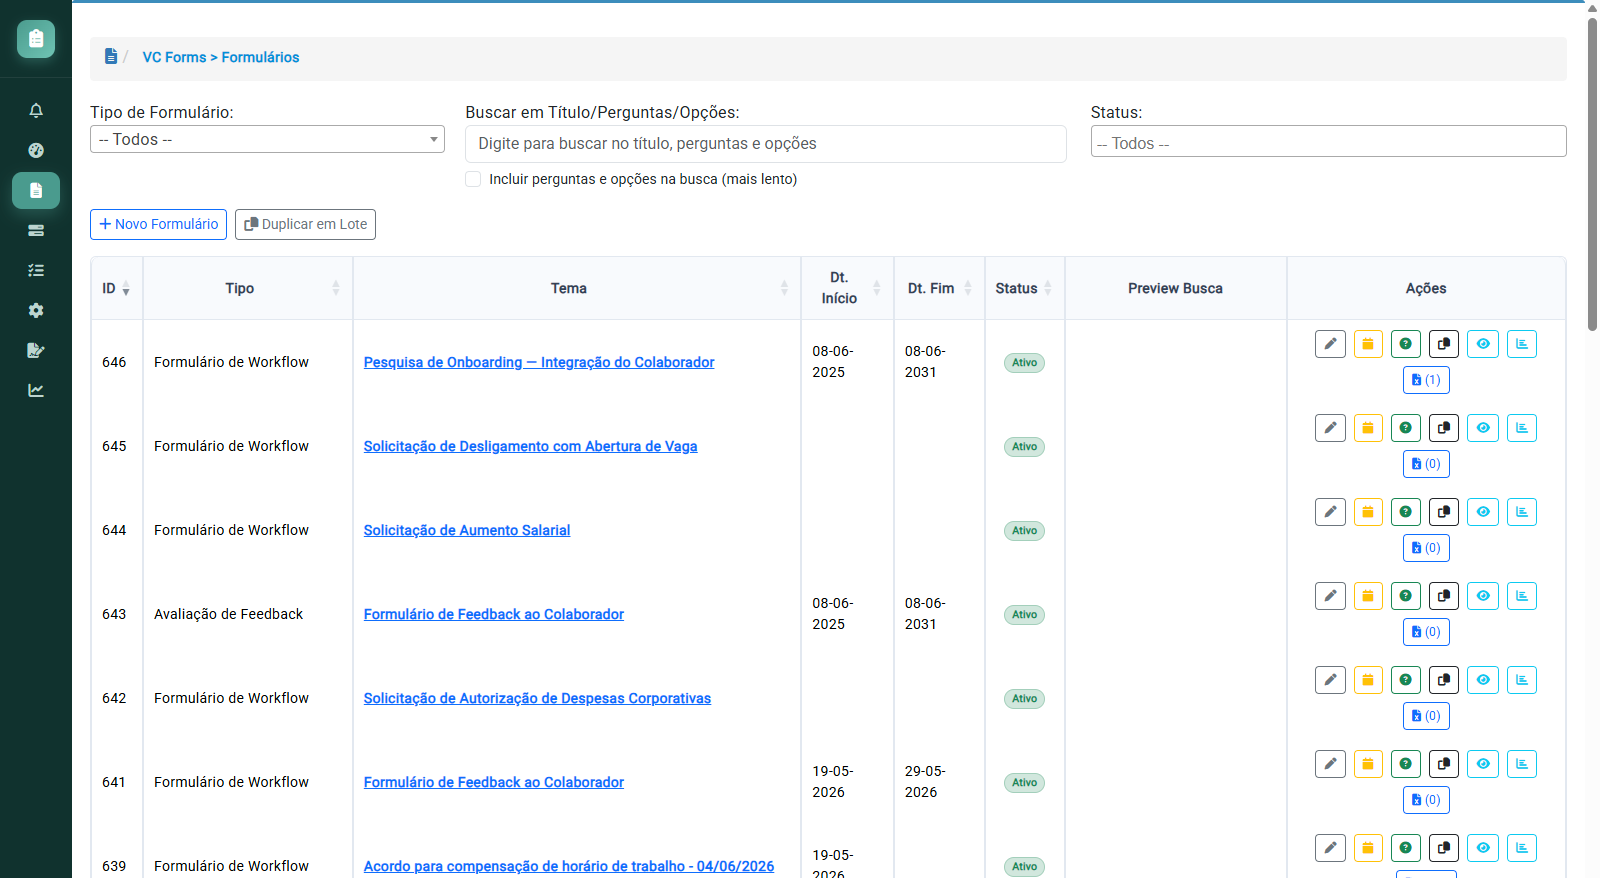This screenshot has width=1600, height=878.
Task: Open Solicitação de Autorização de Despesas Corporativas
Action: 537,698
